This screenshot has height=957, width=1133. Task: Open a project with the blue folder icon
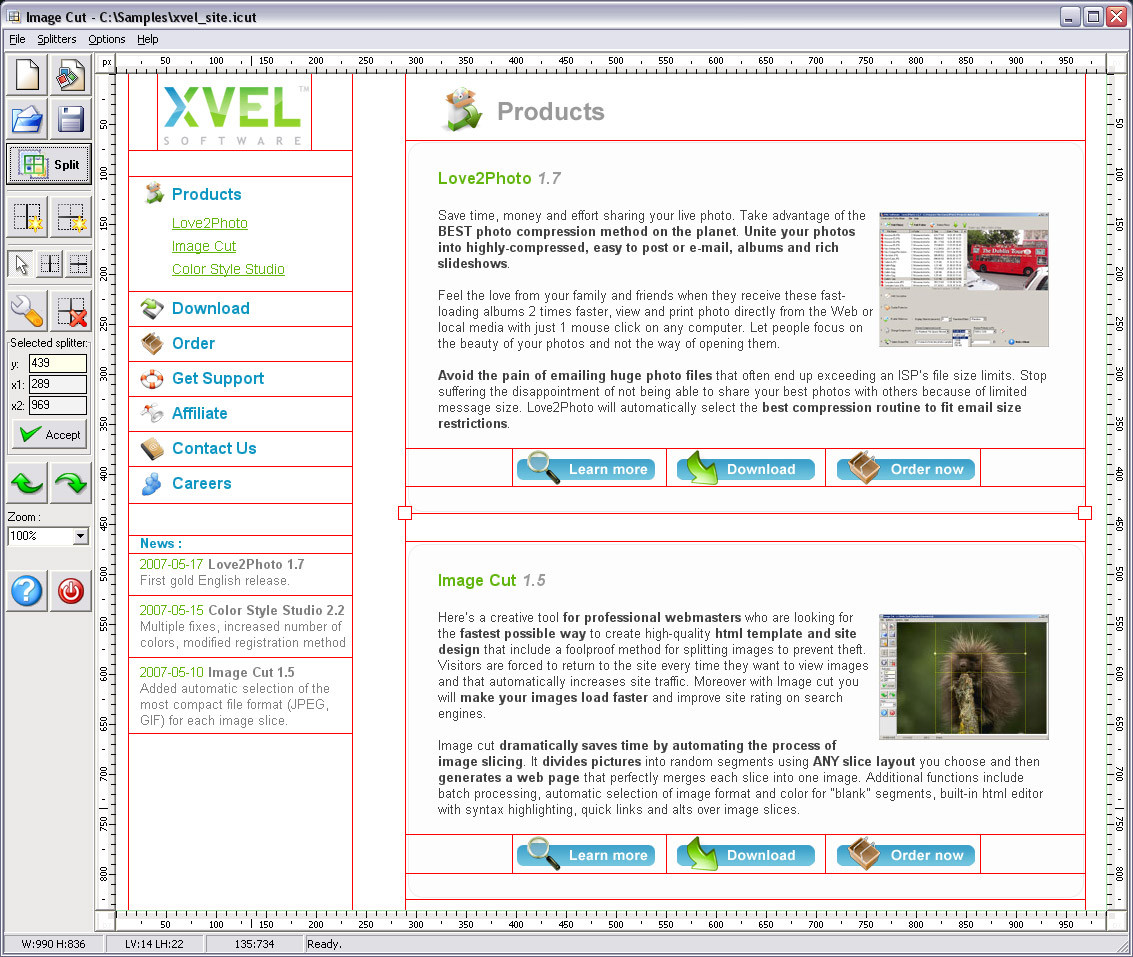27,119
